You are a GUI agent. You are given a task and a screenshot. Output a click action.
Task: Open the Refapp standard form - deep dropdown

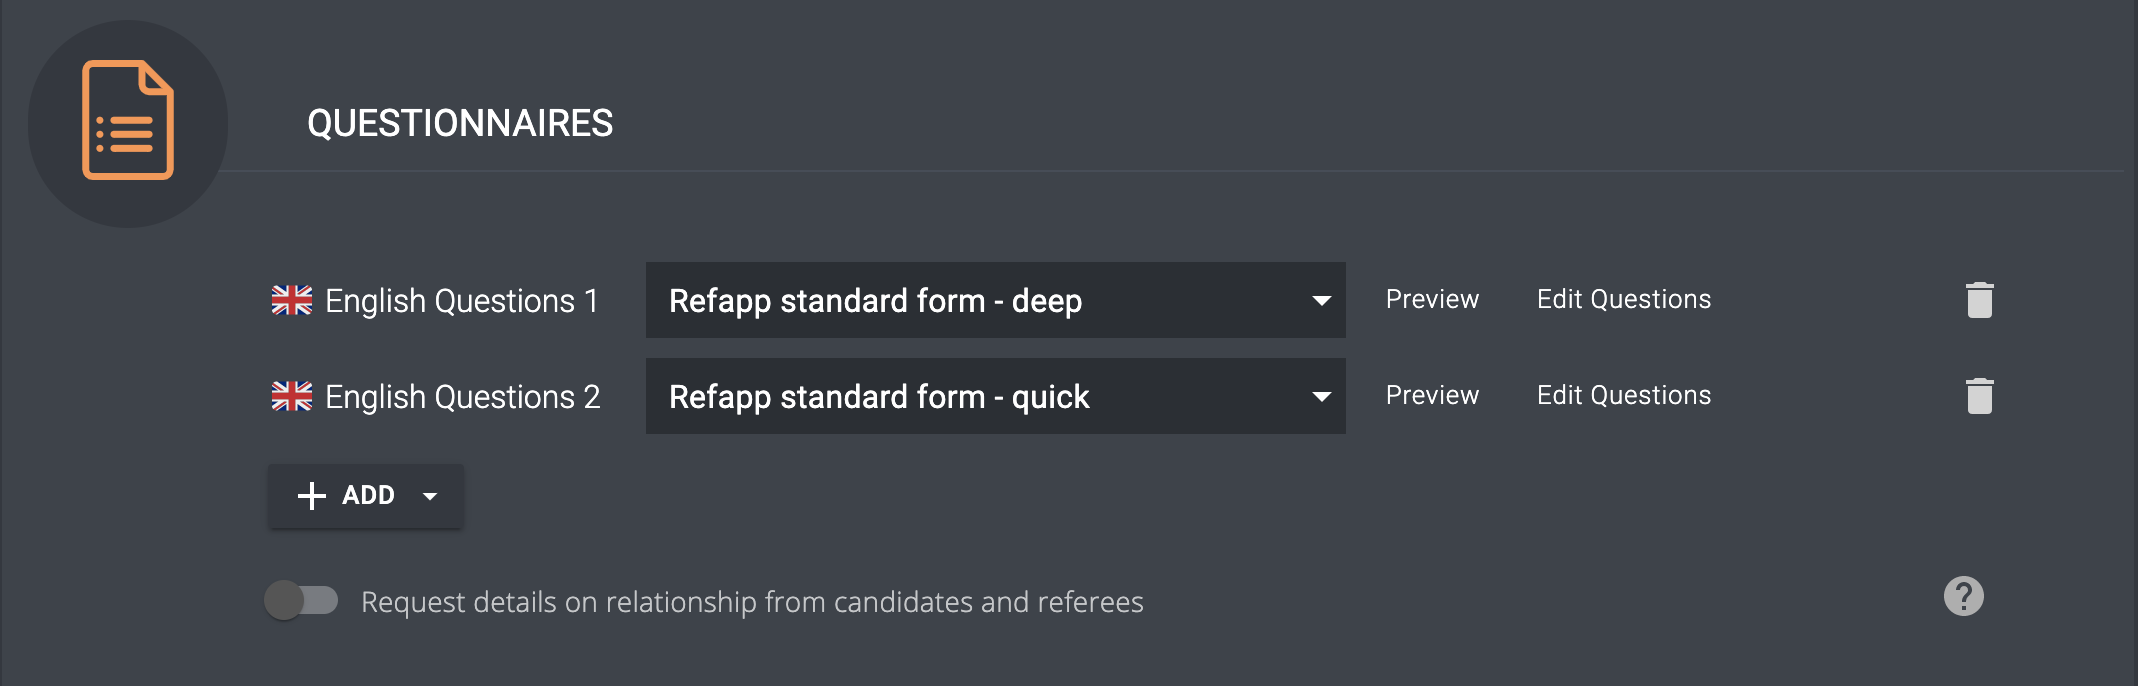click(x=995, y=300)
